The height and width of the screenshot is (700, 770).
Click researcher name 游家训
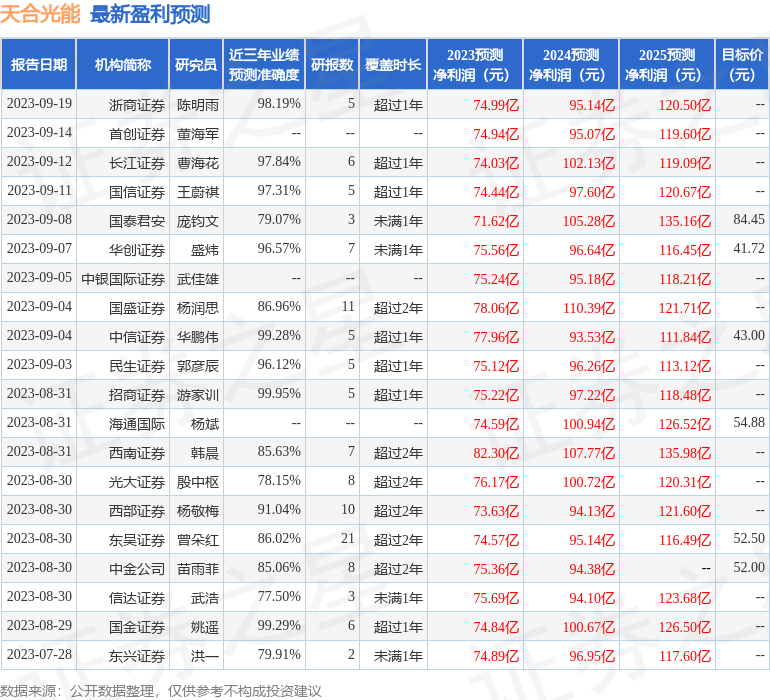[198, 394]
